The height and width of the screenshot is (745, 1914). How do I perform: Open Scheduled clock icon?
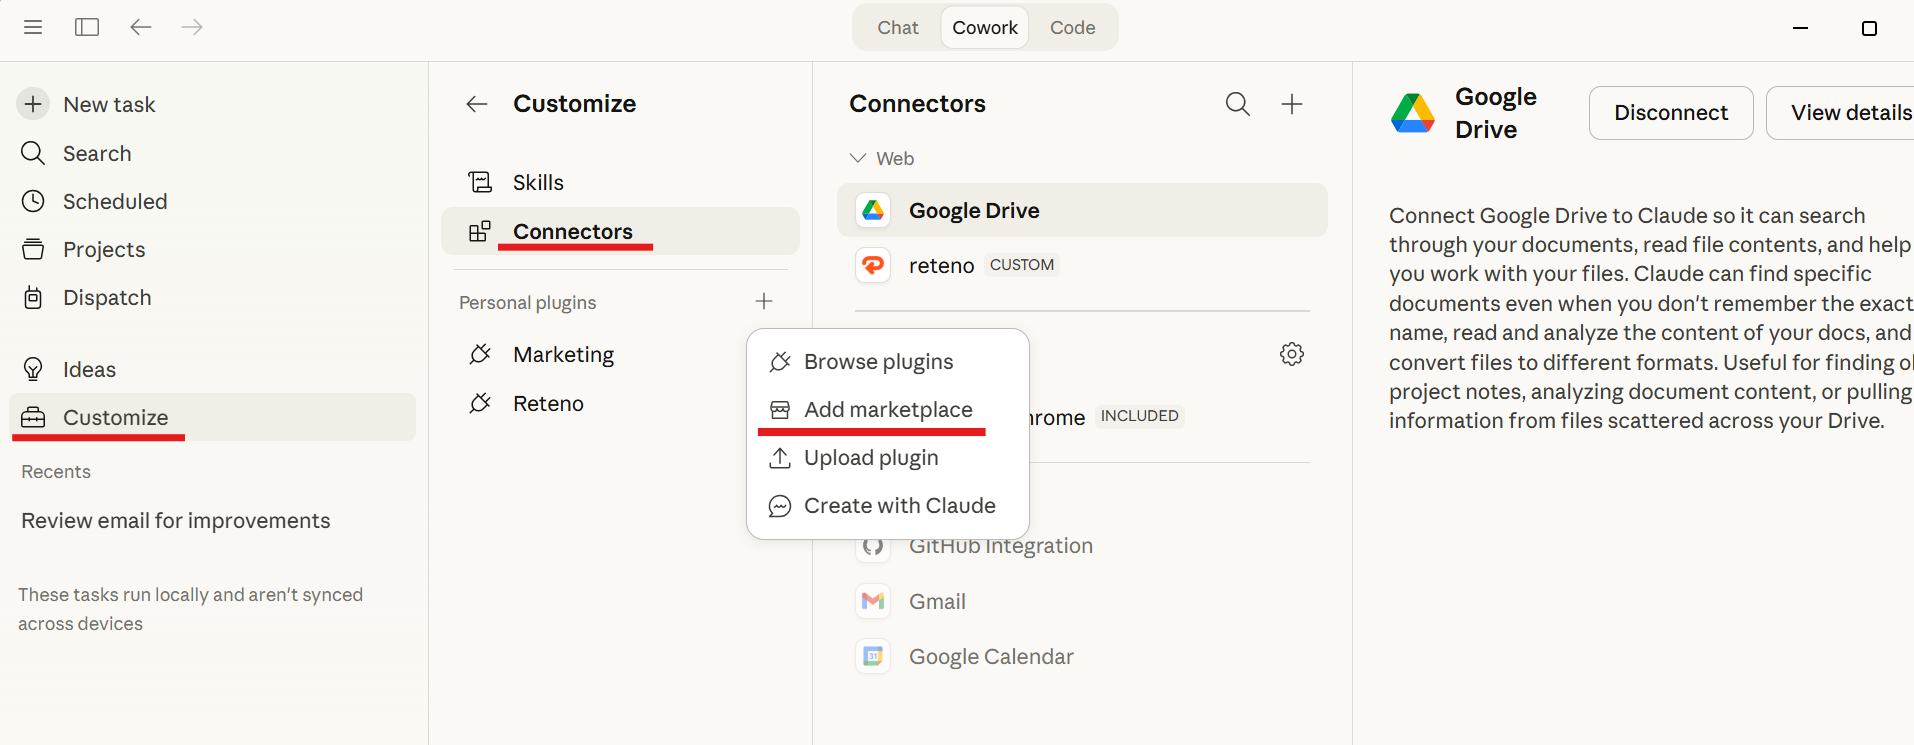(33, 201)
